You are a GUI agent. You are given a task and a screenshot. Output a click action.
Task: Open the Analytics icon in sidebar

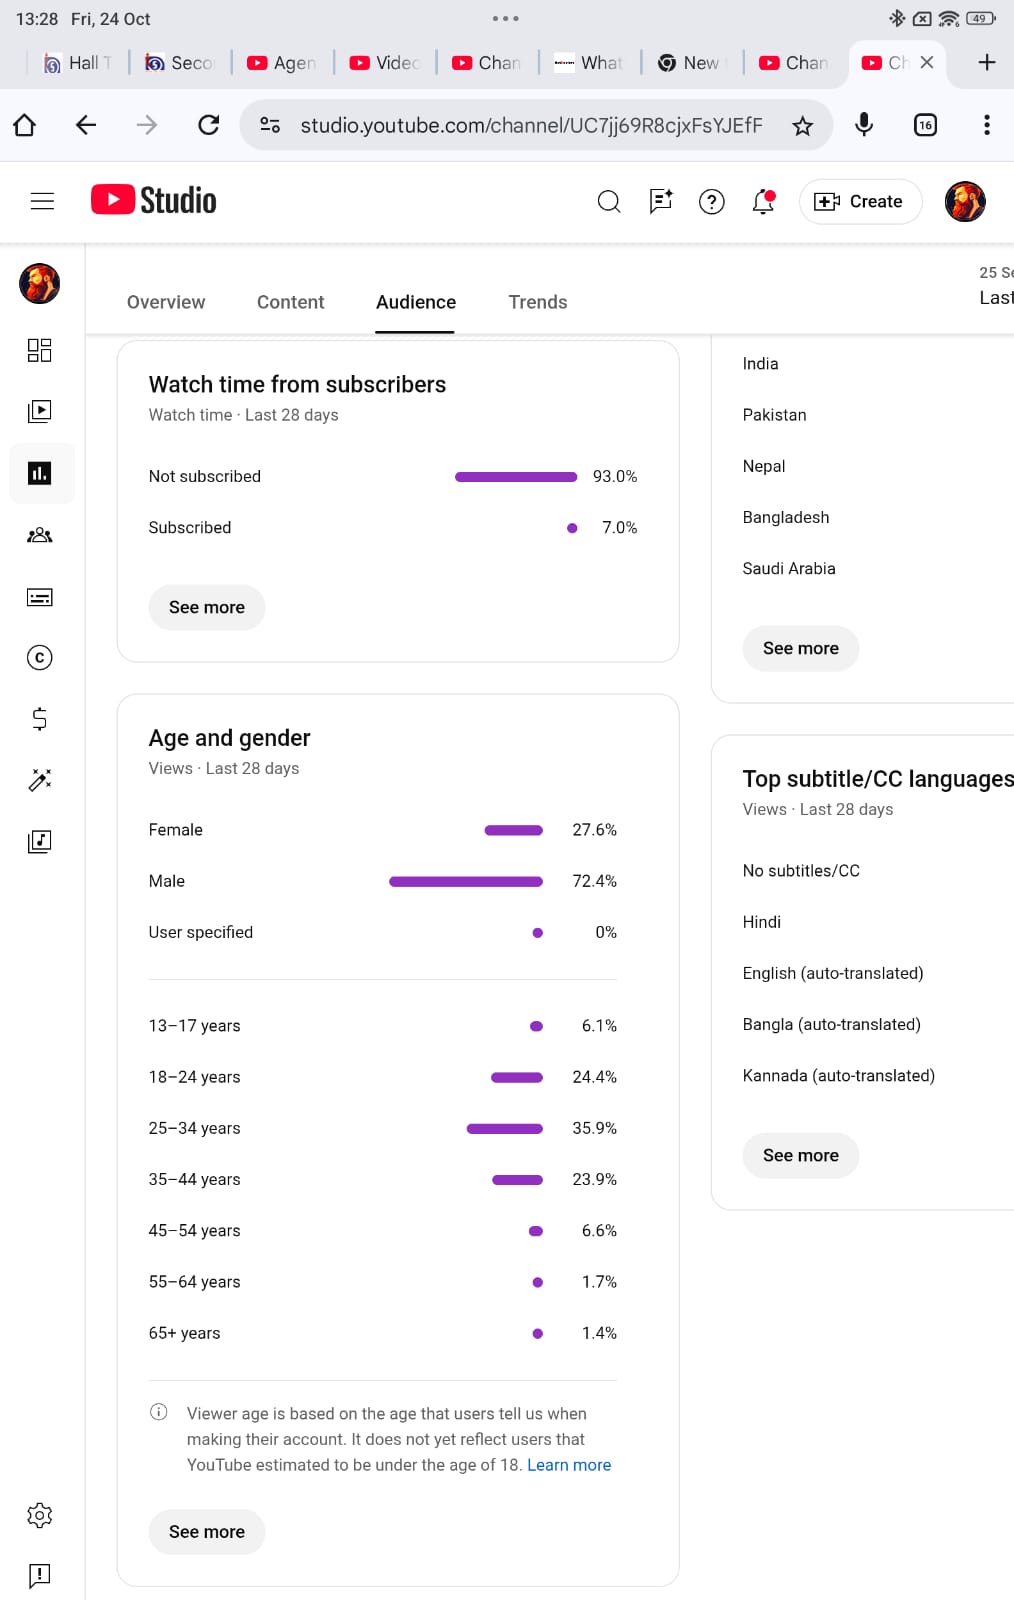click(40, 473)
